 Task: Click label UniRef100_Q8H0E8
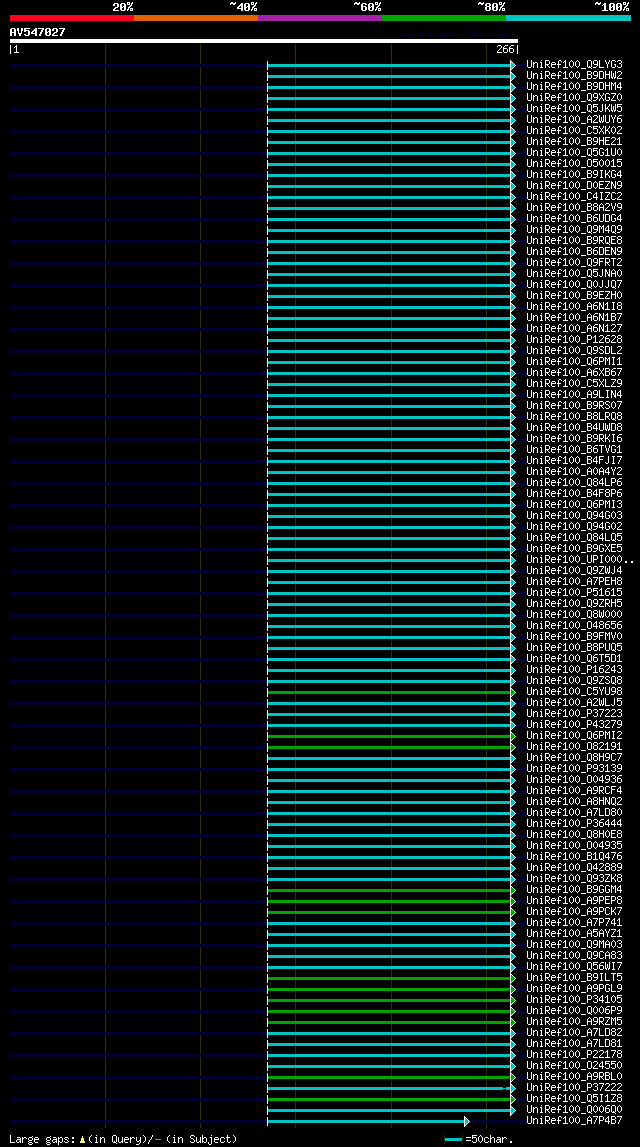tap(574, 835)
